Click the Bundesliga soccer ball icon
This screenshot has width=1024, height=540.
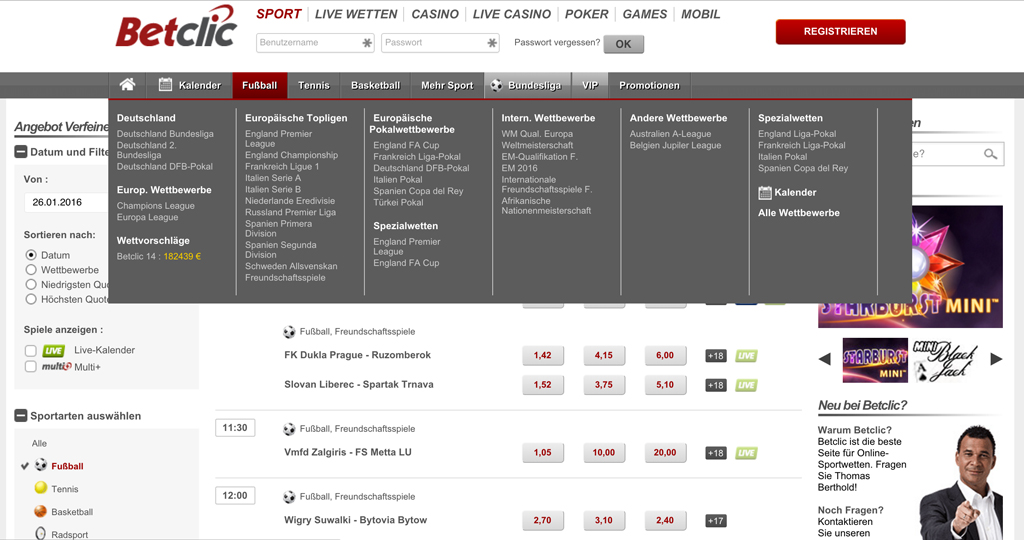click(x=496, y=85)
